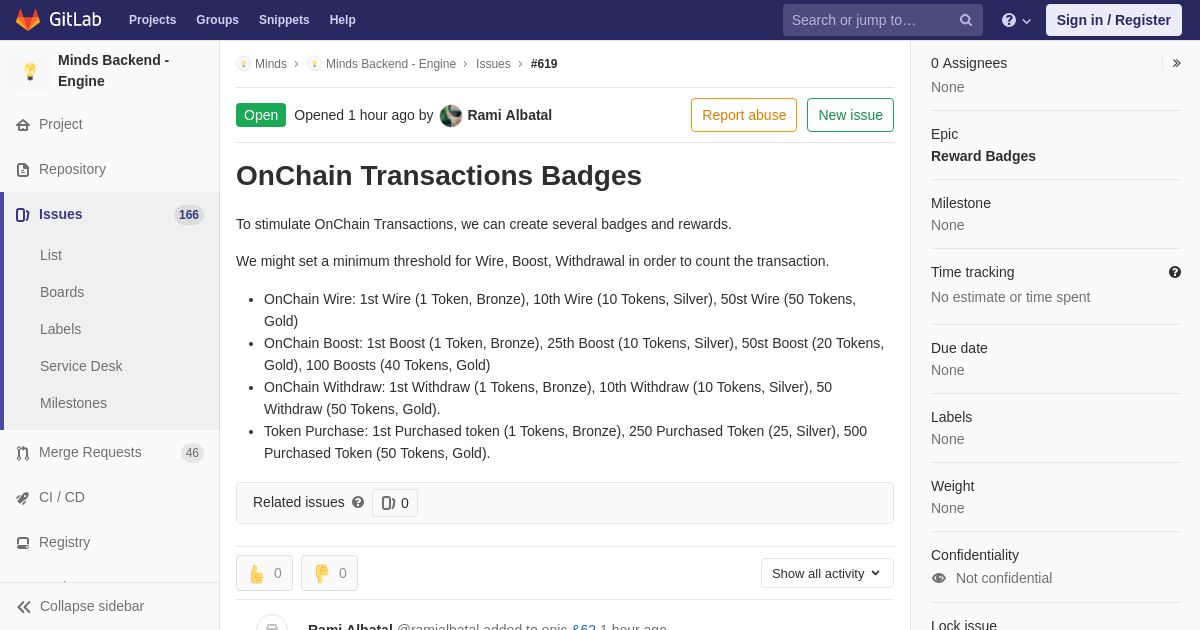
Task: Select the Boards issues submenu item
Action: (x=62, y=292)
